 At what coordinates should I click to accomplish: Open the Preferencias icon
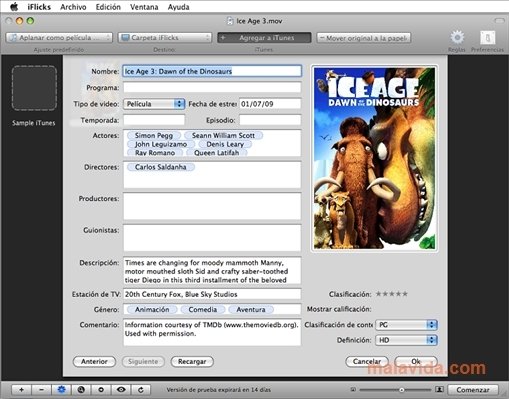tap(487, 37)
